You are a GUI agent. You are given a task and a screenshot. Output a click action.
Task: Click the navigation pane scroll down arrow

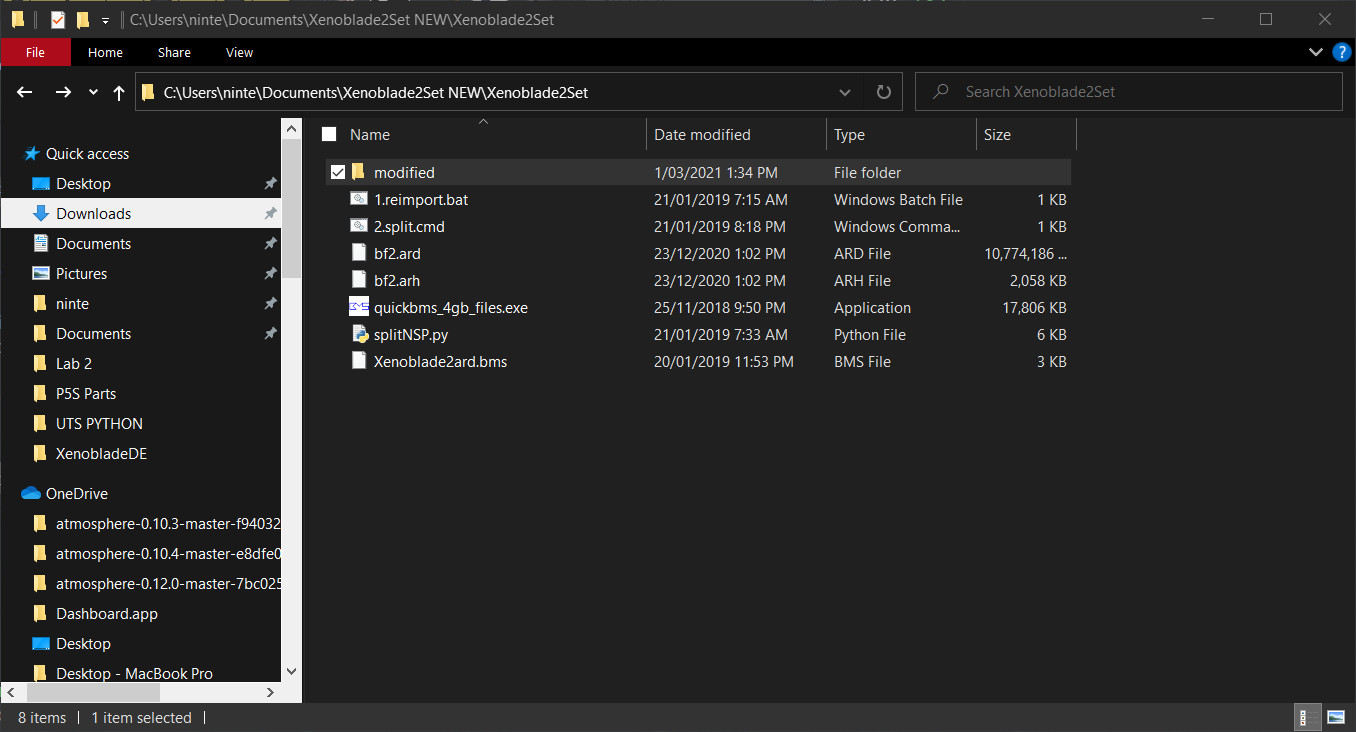pyautogui.click(x=291, y=671)
